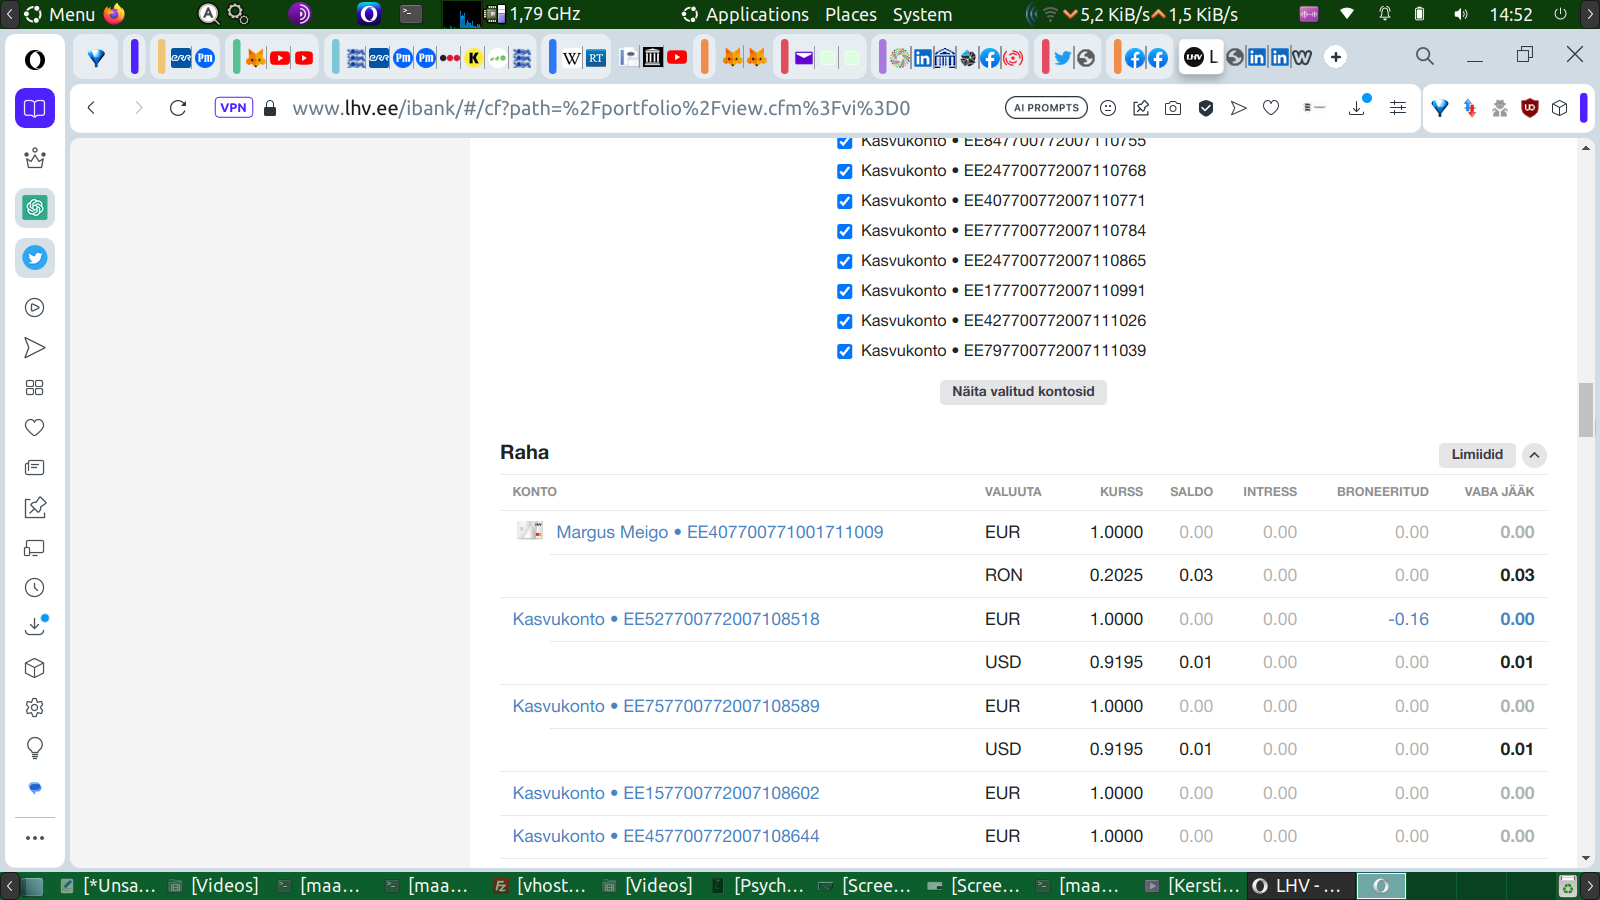The width and height of the screenshot is (1600, 900).
Task: Uncheck Kasvukonto EE777700772007110784
Action: point(845,231)
